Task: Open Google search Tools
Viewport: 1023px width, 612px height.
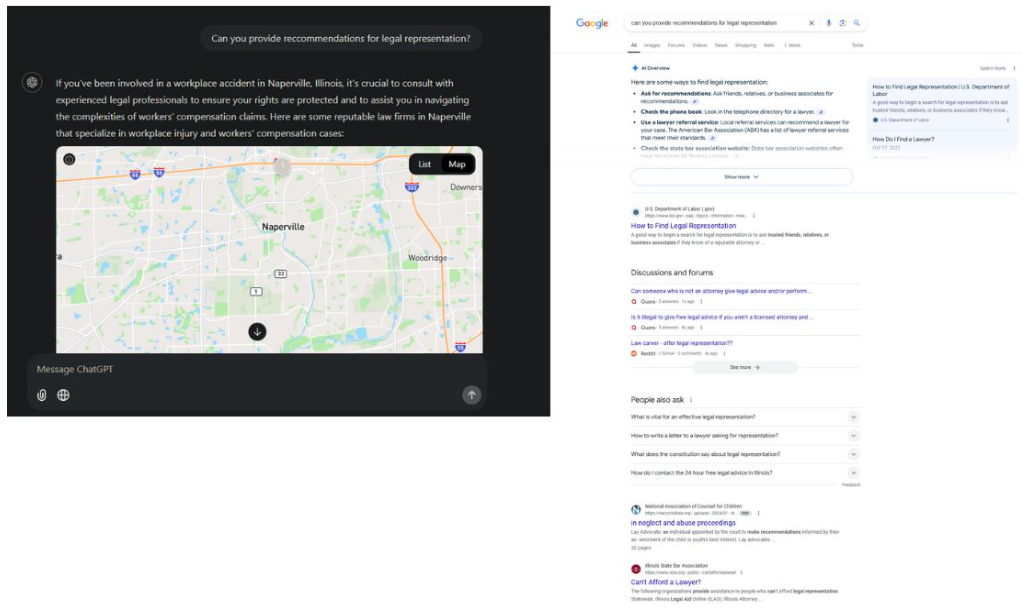Action: [857, 46]
